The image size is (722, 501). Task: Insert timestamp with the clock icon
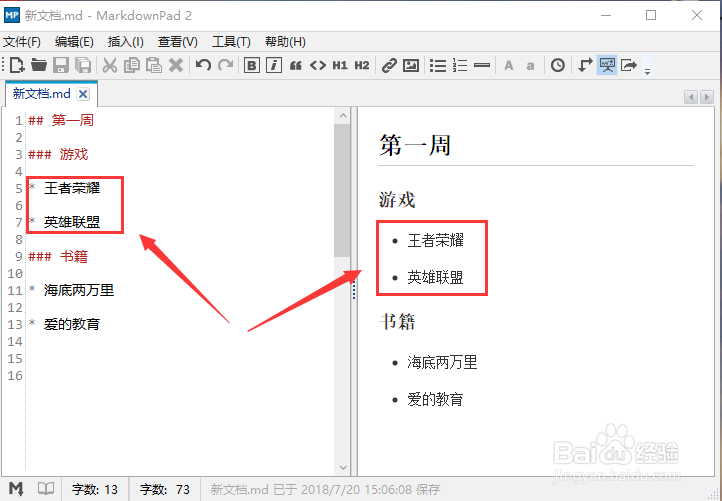pyautogui.click(x=558, y=65)
